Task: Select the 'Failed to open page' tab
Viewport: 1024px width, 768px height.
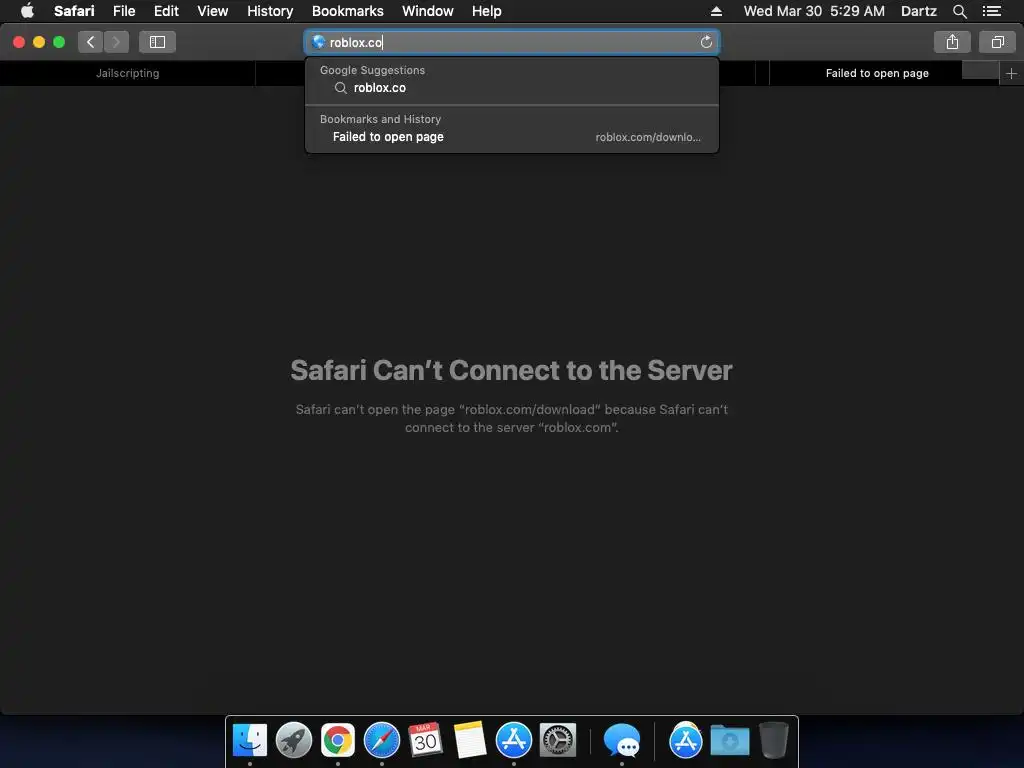Action: [x=877, y=73]
